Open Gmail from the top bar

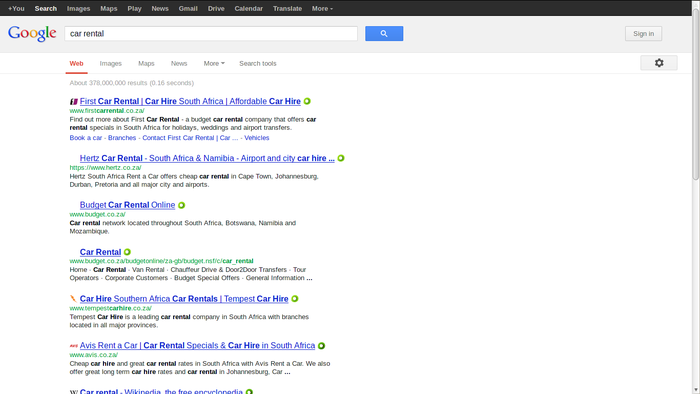(188, 8)
